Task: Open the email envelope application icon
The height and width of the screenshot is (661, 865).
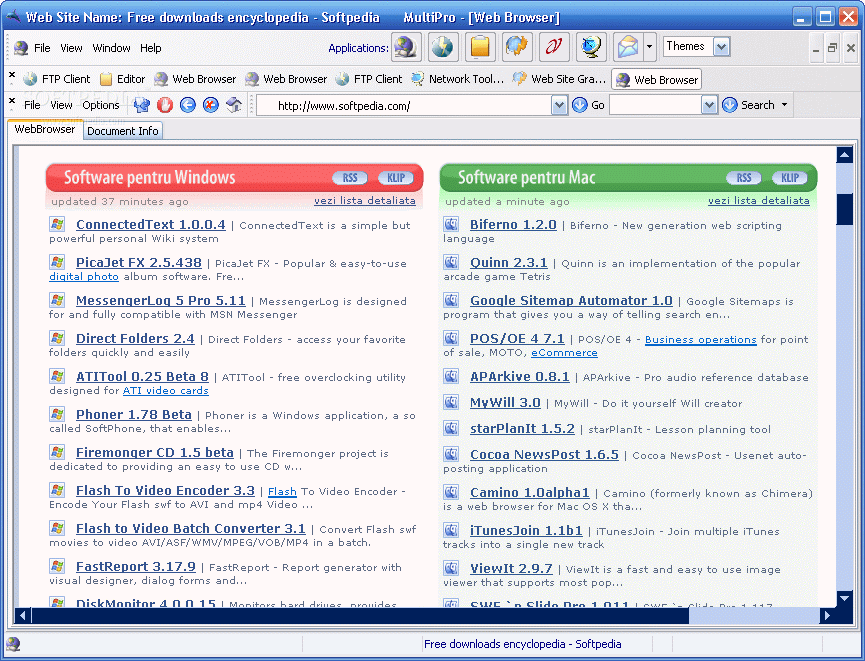Action: click(627, 47)
